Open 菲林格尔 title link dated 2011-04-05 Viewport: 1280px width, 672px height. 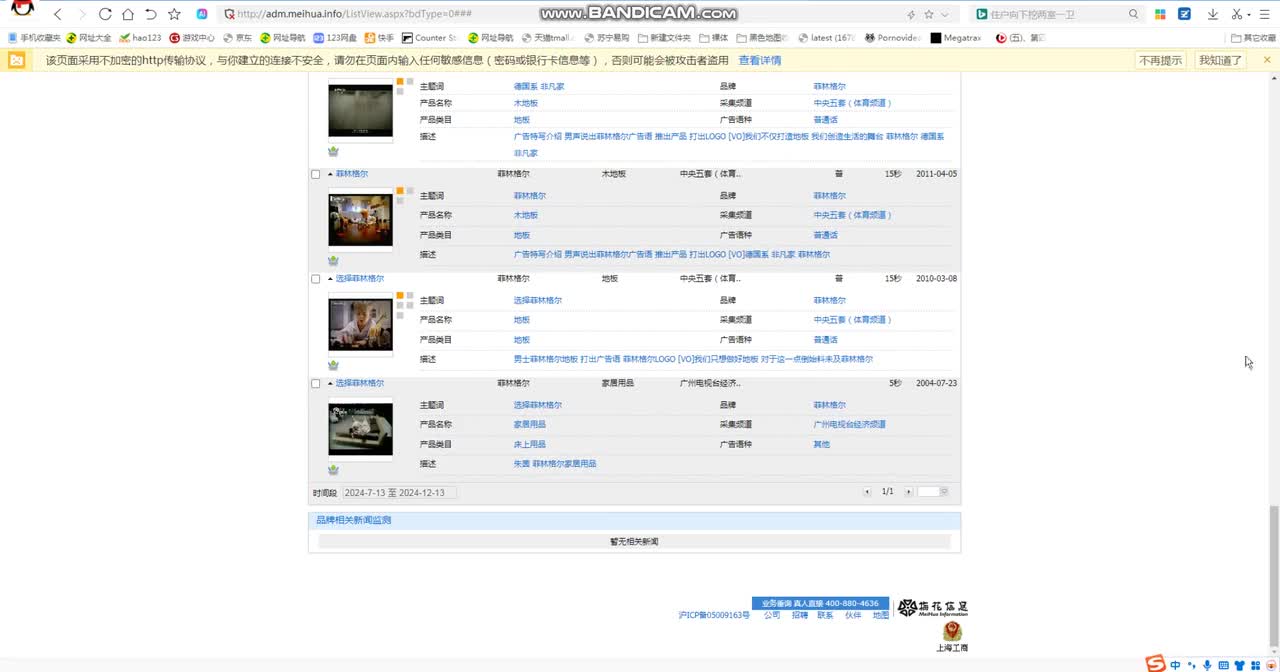pos(352,174)
